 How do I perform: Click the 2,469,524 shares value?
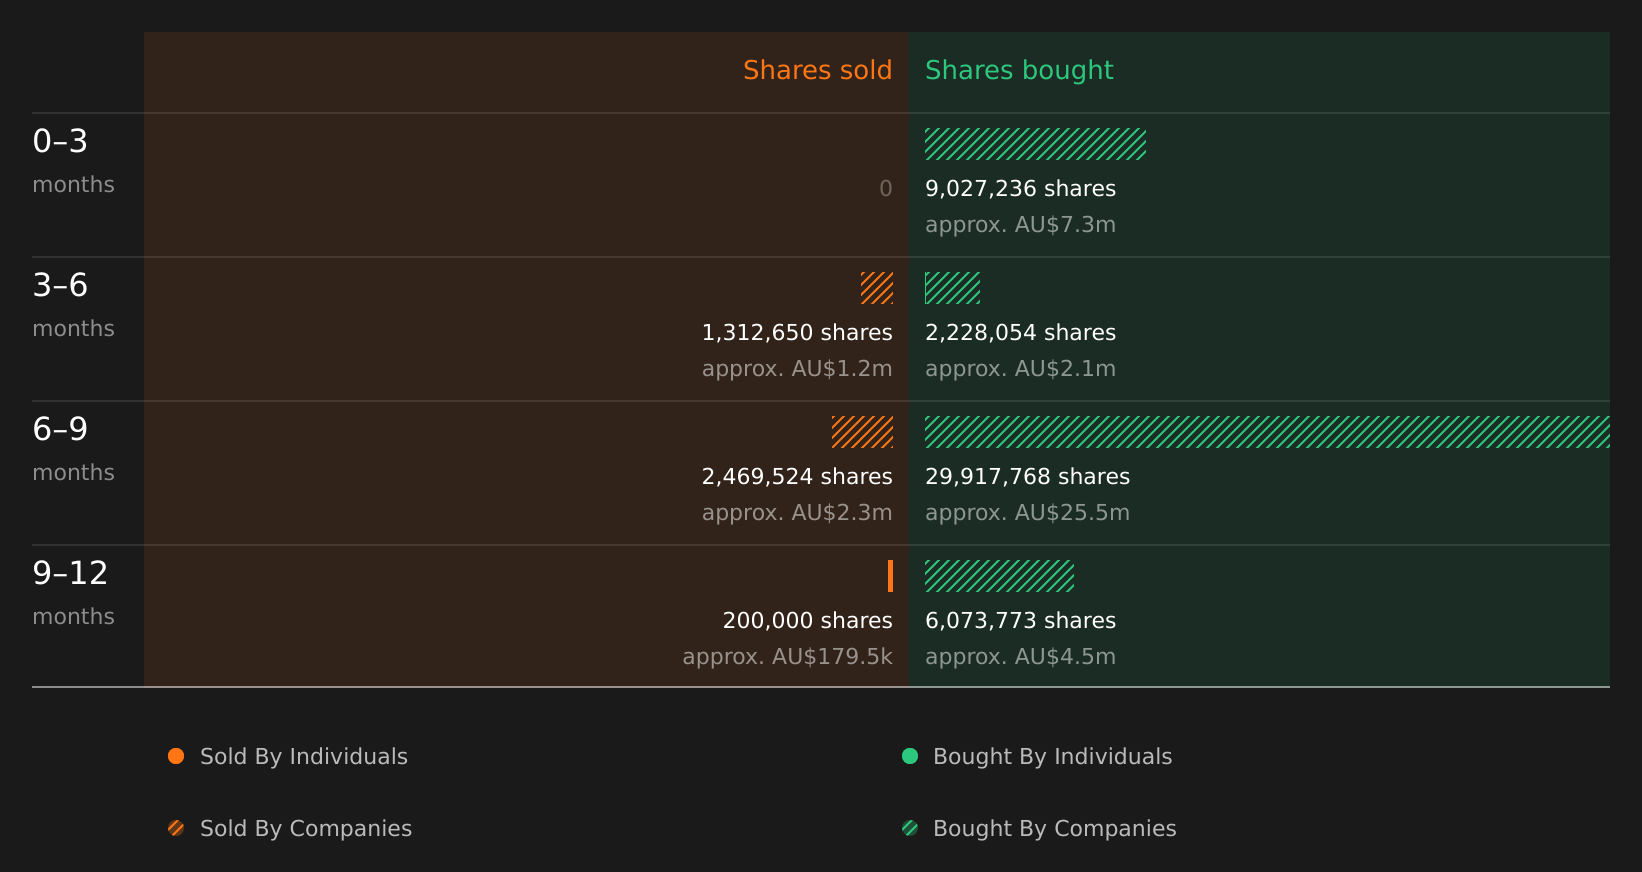[x=797, y=477]
